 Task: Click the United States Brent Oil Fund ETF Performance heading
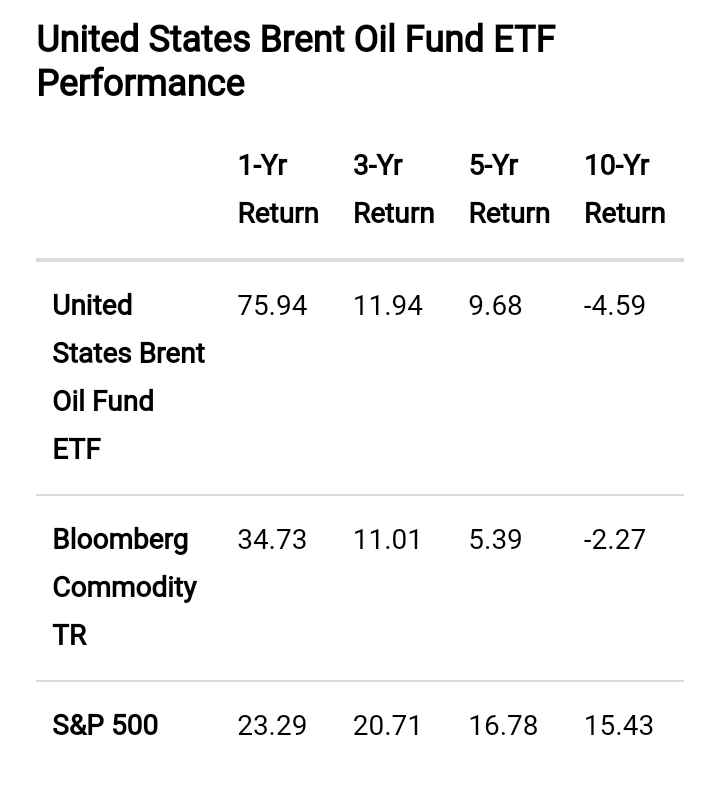[x=296, y=61]
